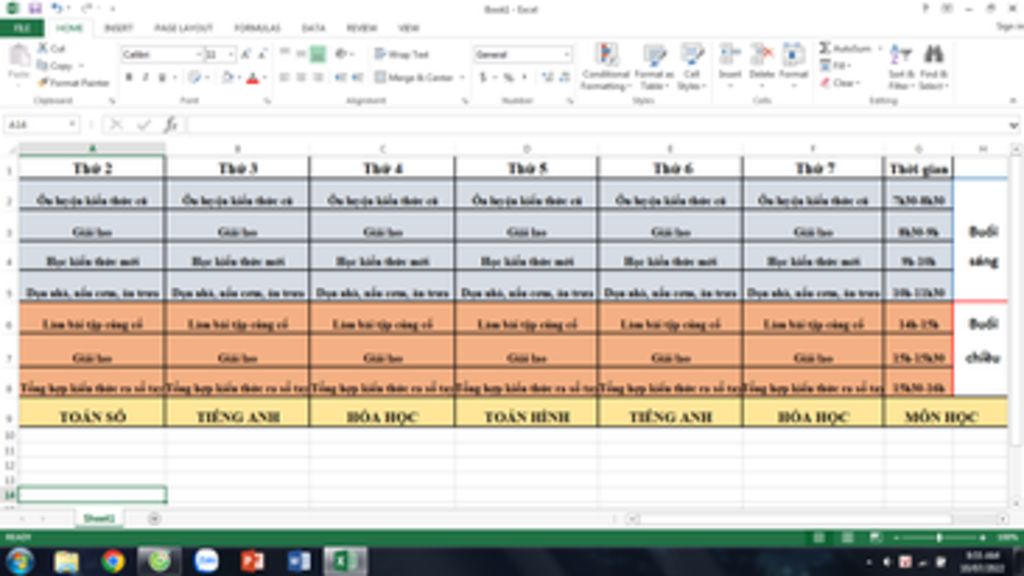Click the Undo icon in quick access toolbar

(x=57, y=8)
